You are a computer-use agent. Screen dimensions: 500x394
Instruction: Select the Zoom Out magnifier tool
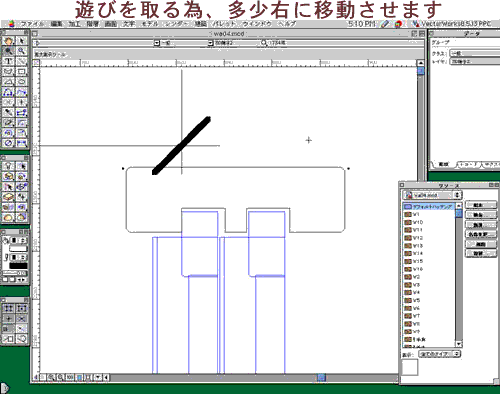coord(22,51)
